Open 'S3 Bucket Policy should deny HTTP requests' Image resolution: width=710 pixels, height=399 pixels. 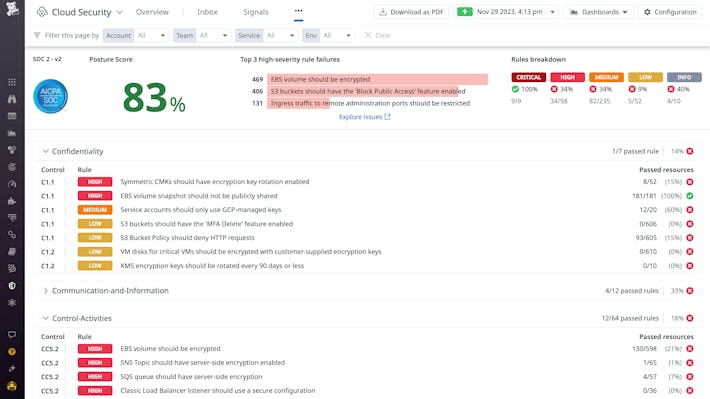tap(187, 238)
